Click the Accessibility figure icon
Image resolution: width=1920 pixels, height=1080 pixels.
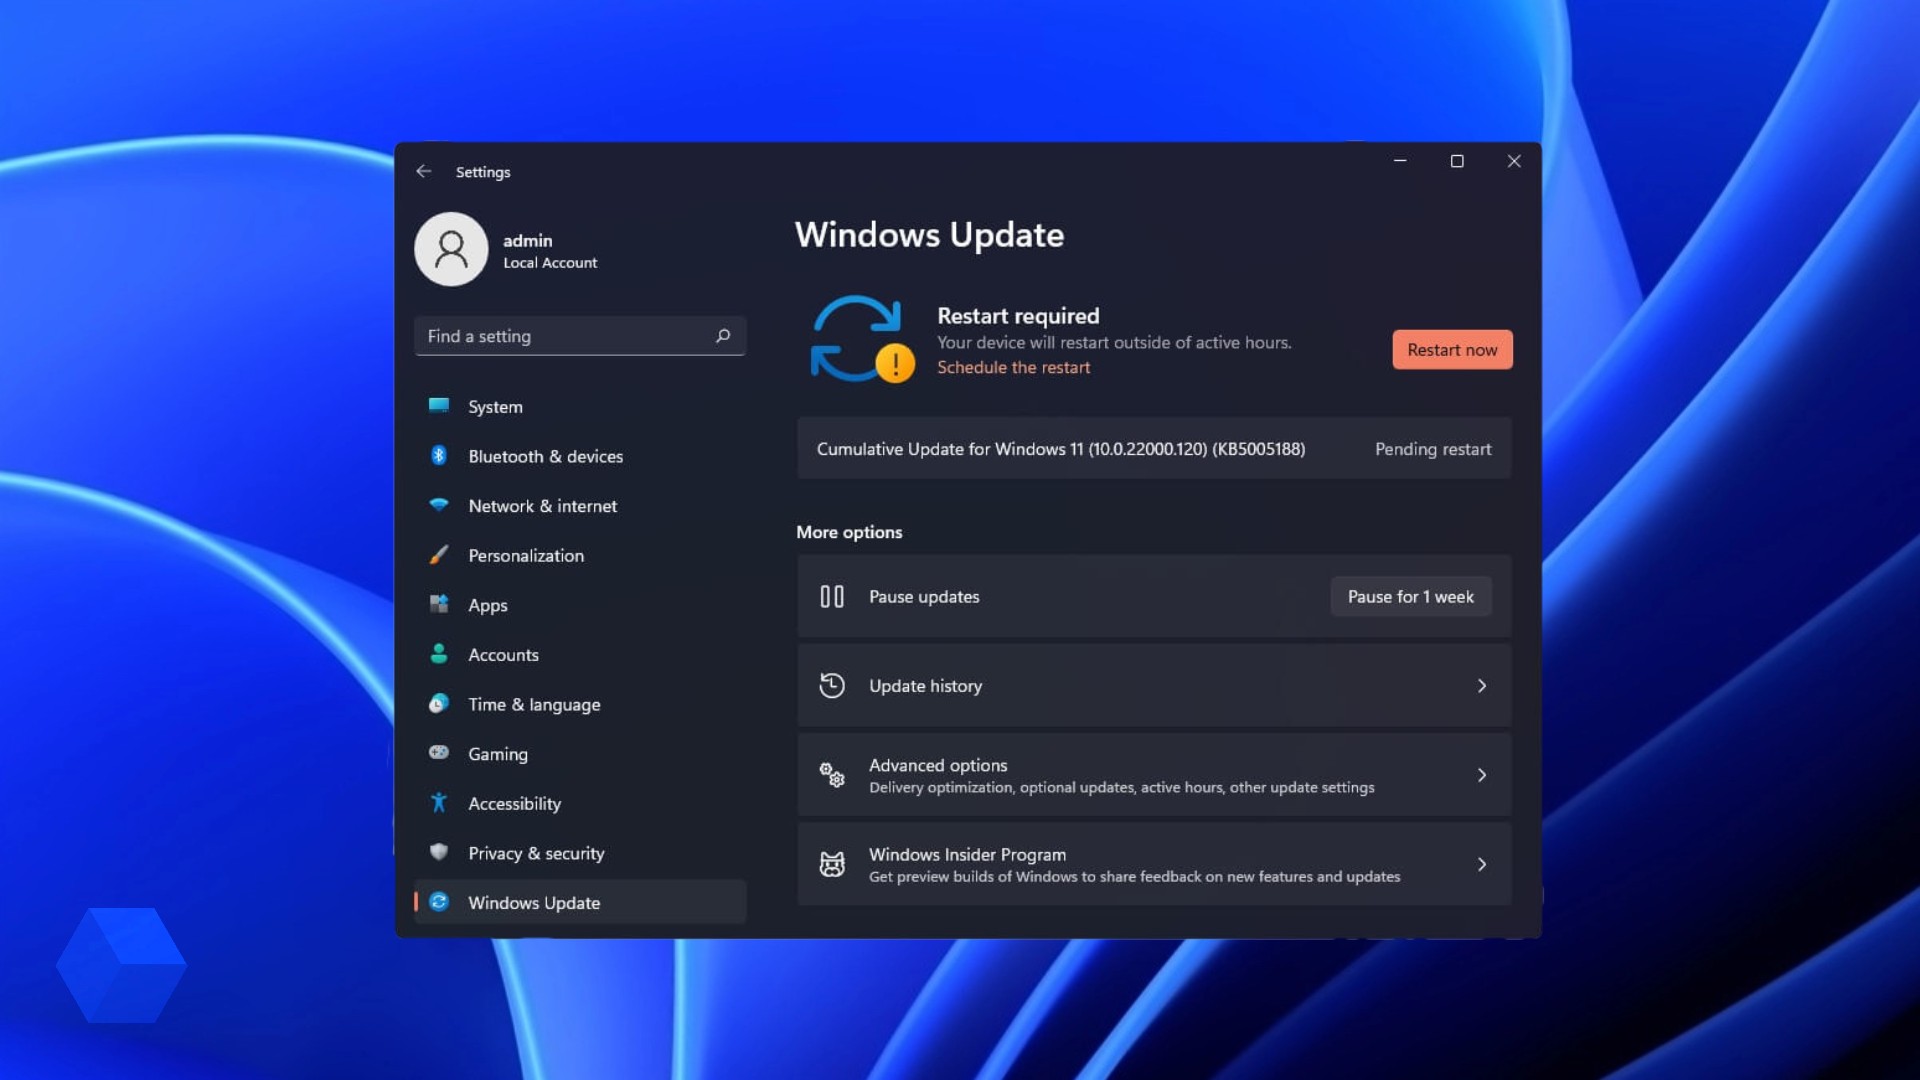pos(438,802)
